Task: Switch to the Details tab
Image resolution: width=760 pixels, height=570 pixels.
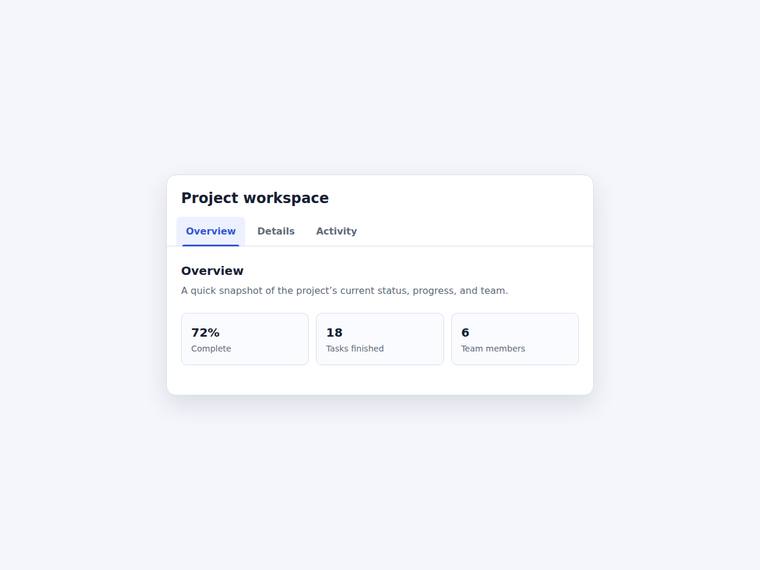Action: click(276, 231)
